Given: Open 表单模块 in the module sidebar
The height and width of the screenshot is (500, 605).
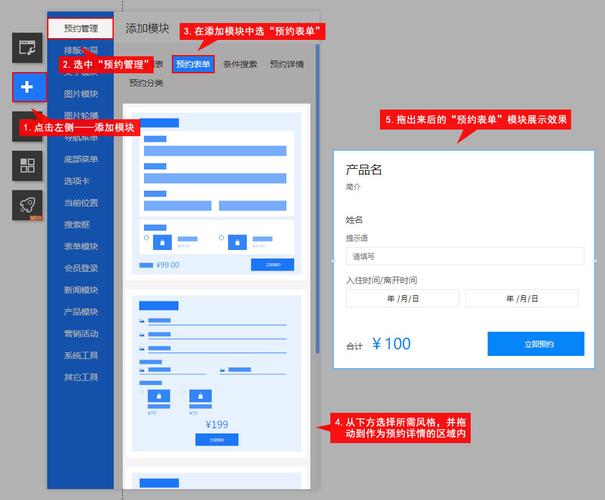Looking at the screenshot, I should point(81,246).
